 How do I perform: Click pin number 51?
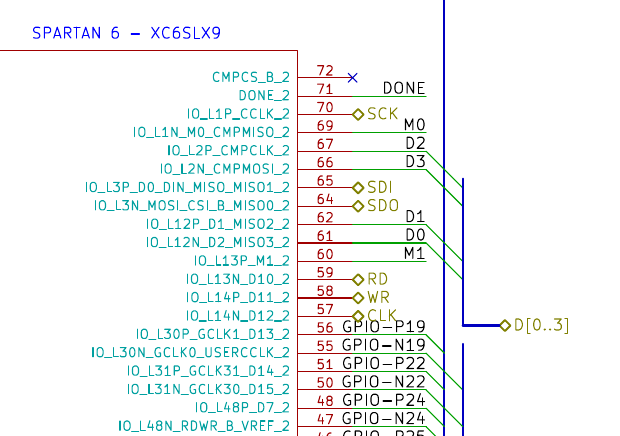click(x=325, y=364)
